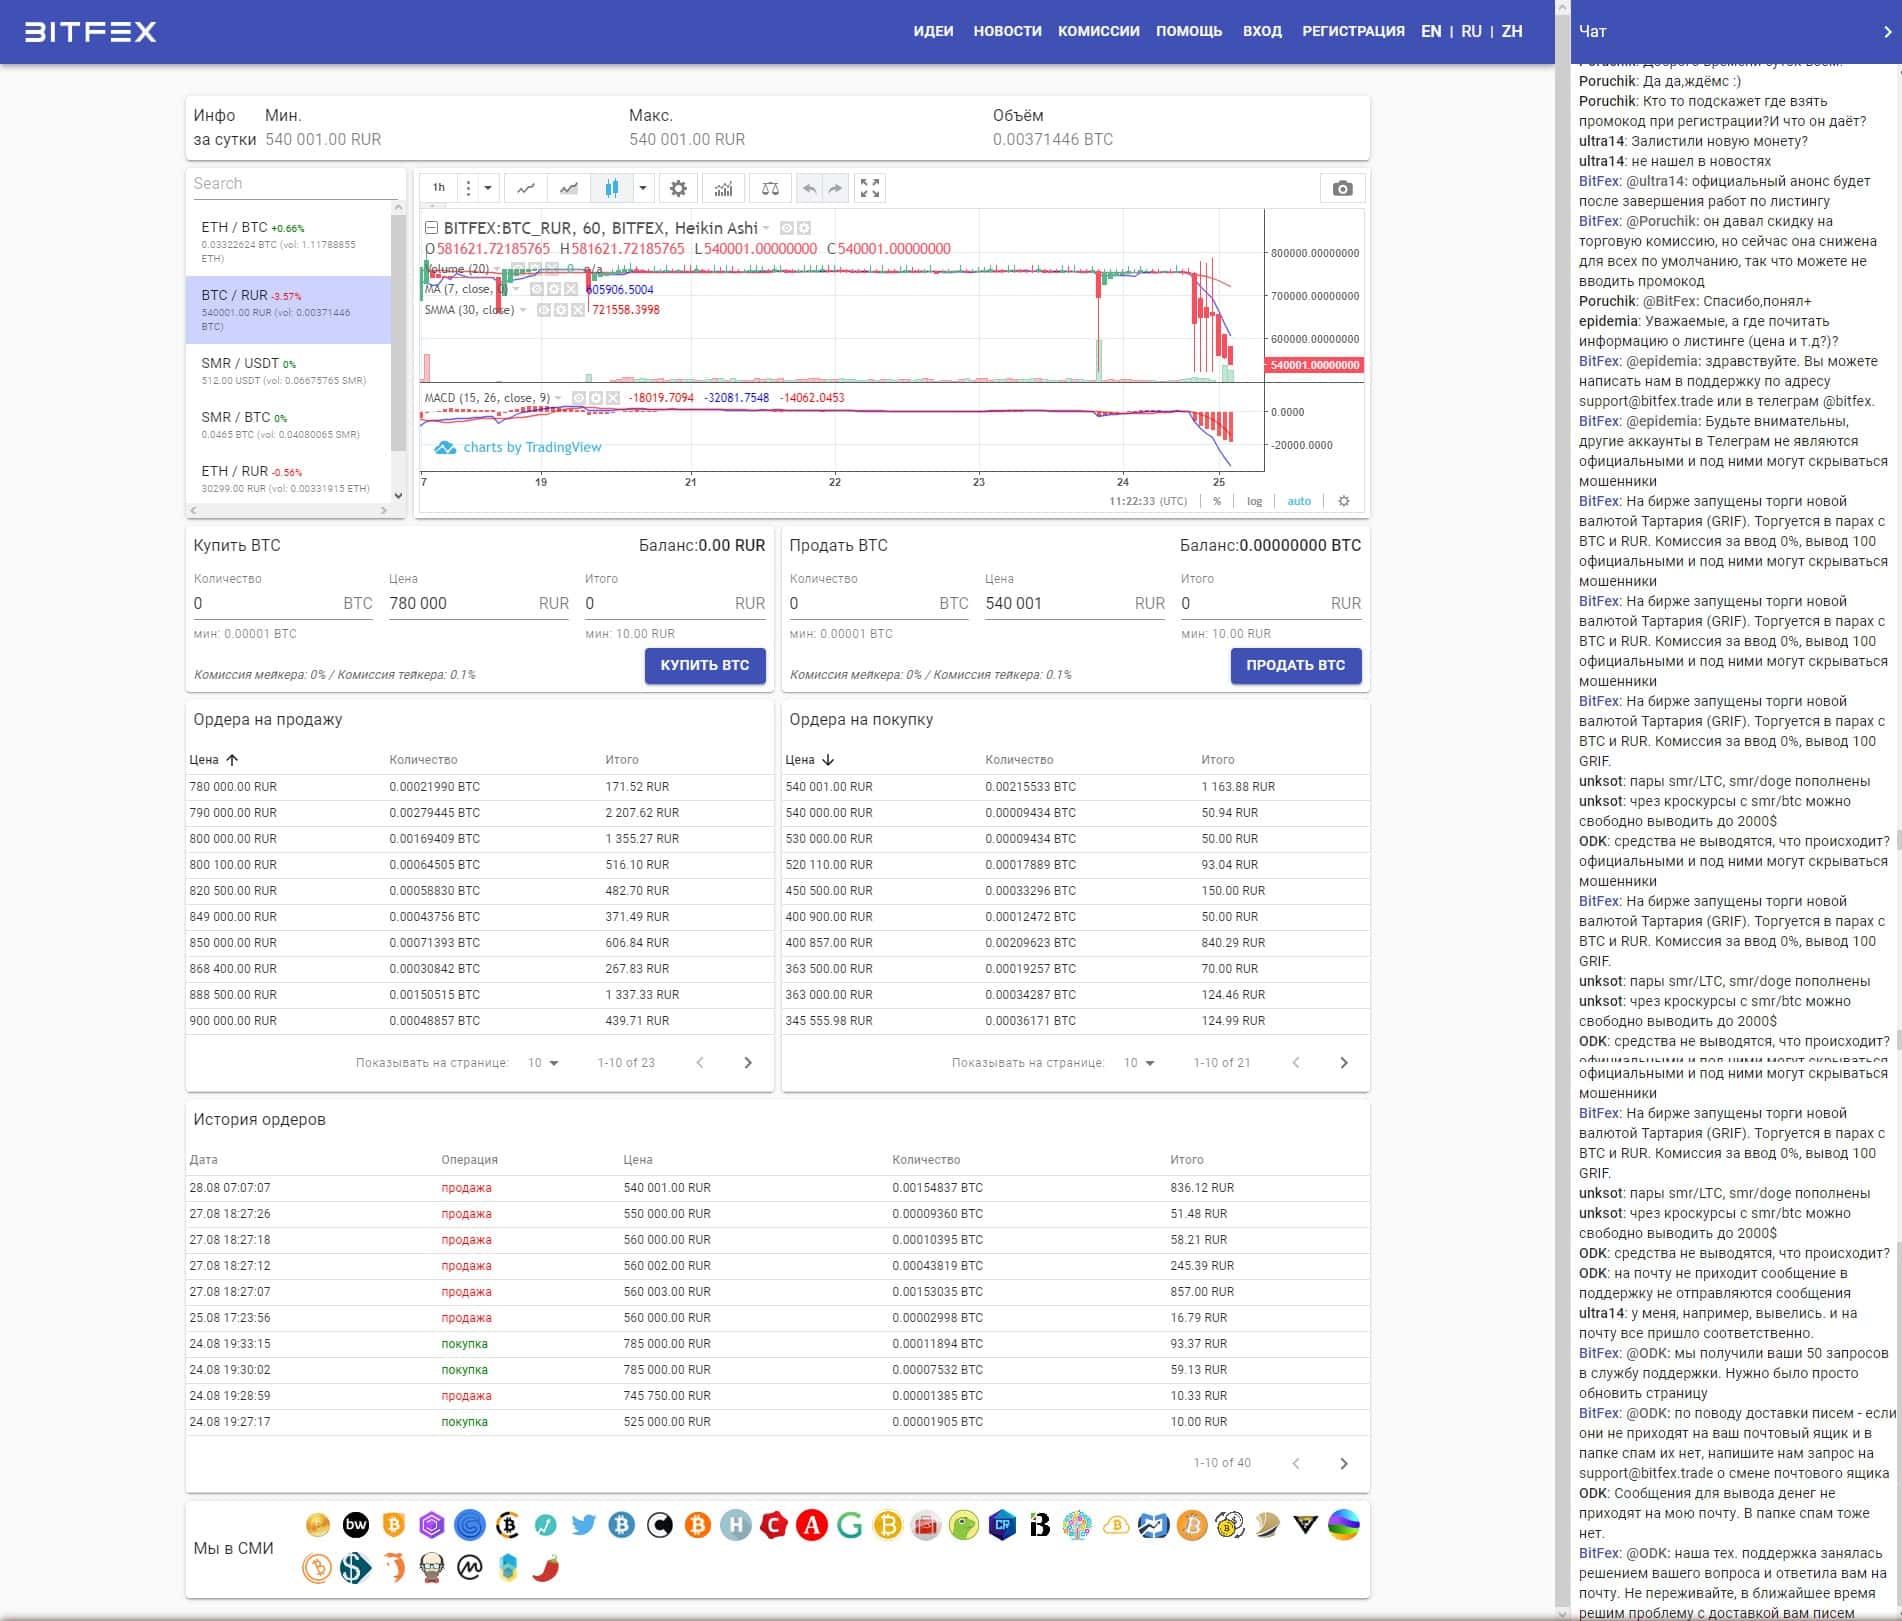
Task: Click the chart screenshot camera icon
Action: 1342,188
